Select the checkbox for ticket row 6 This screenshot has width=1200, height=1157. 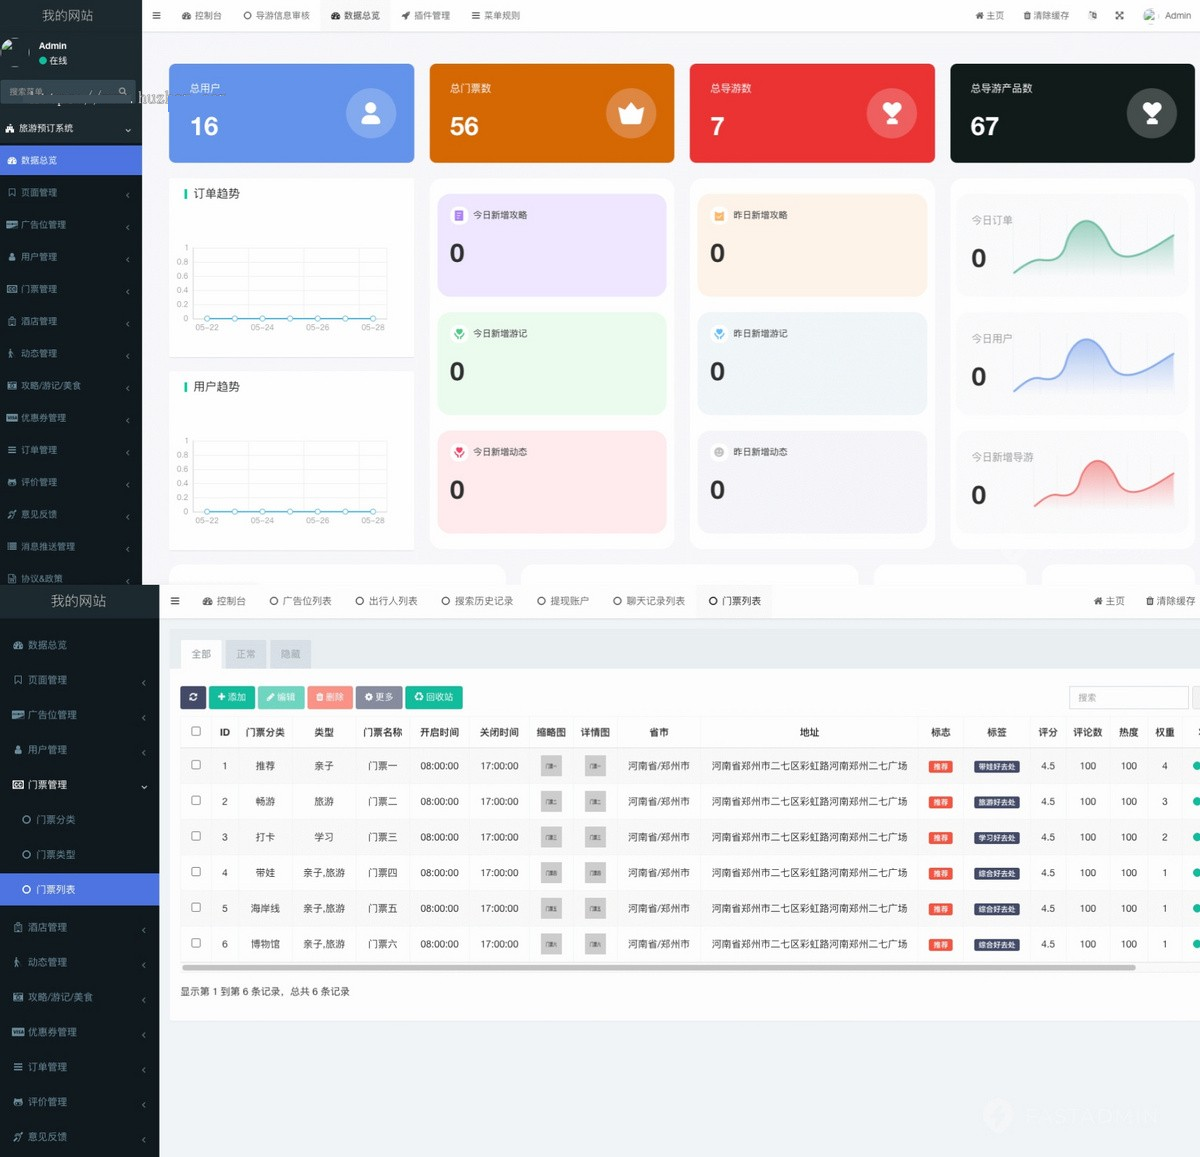pyautogui.click(x=196, y=943)
